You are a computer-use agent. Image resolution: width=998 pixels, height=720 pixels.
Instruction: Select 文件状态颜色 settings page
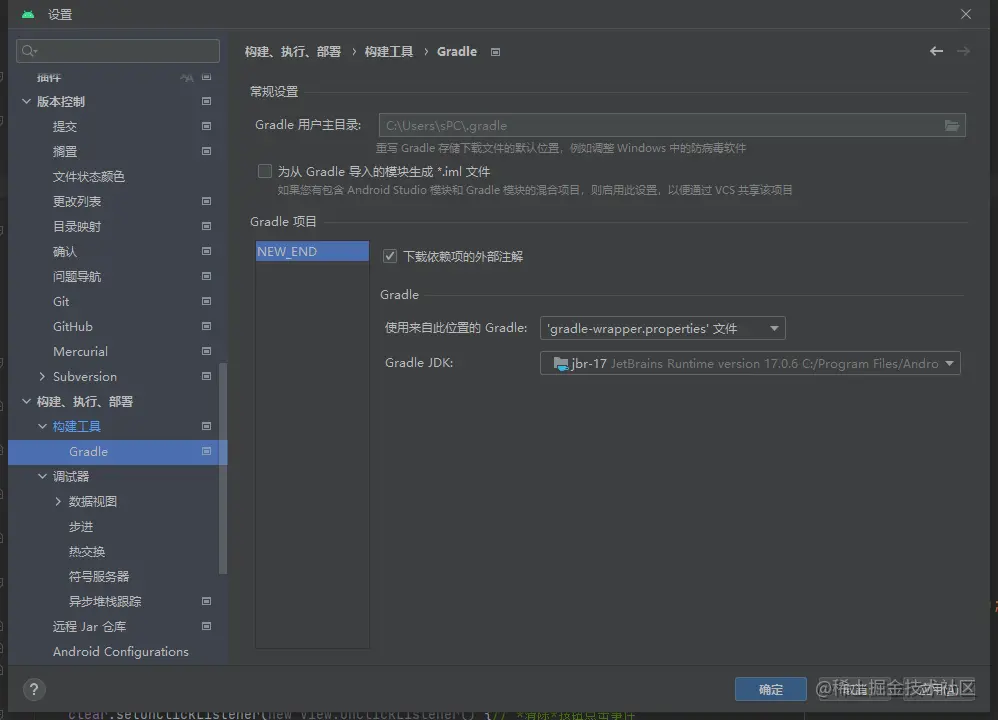point(88,176)
